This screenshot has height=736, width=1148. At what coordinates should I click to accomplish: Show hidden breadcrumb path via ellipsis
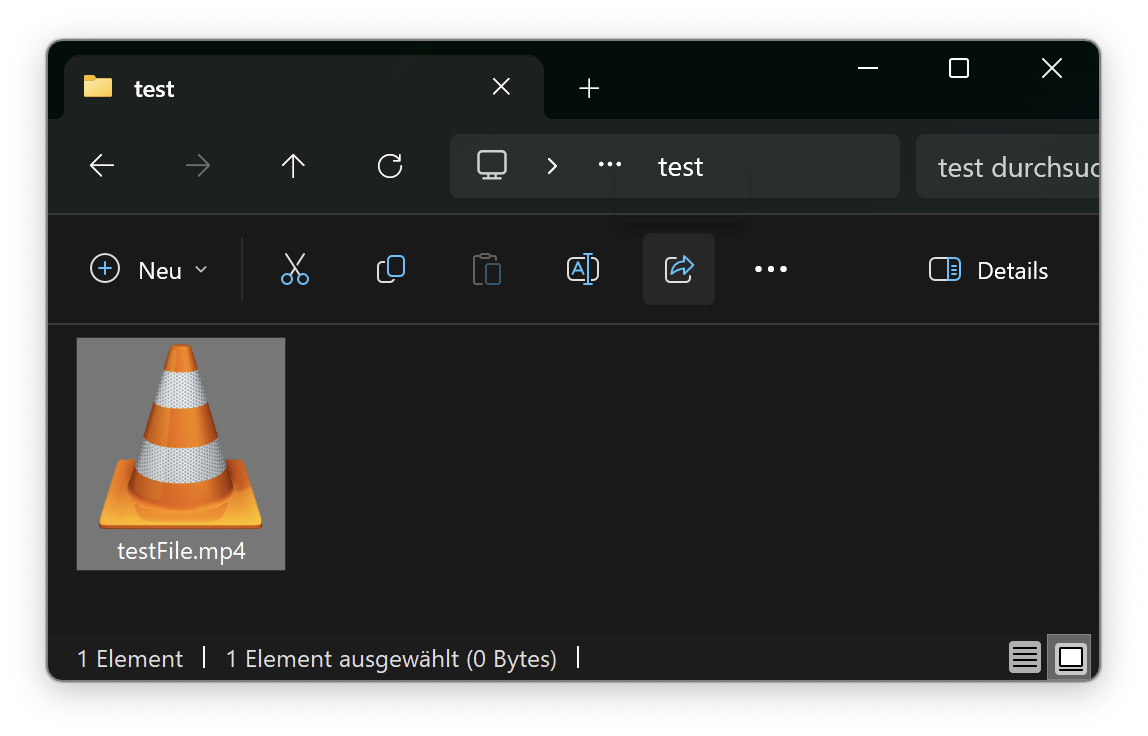coord(610,165)
